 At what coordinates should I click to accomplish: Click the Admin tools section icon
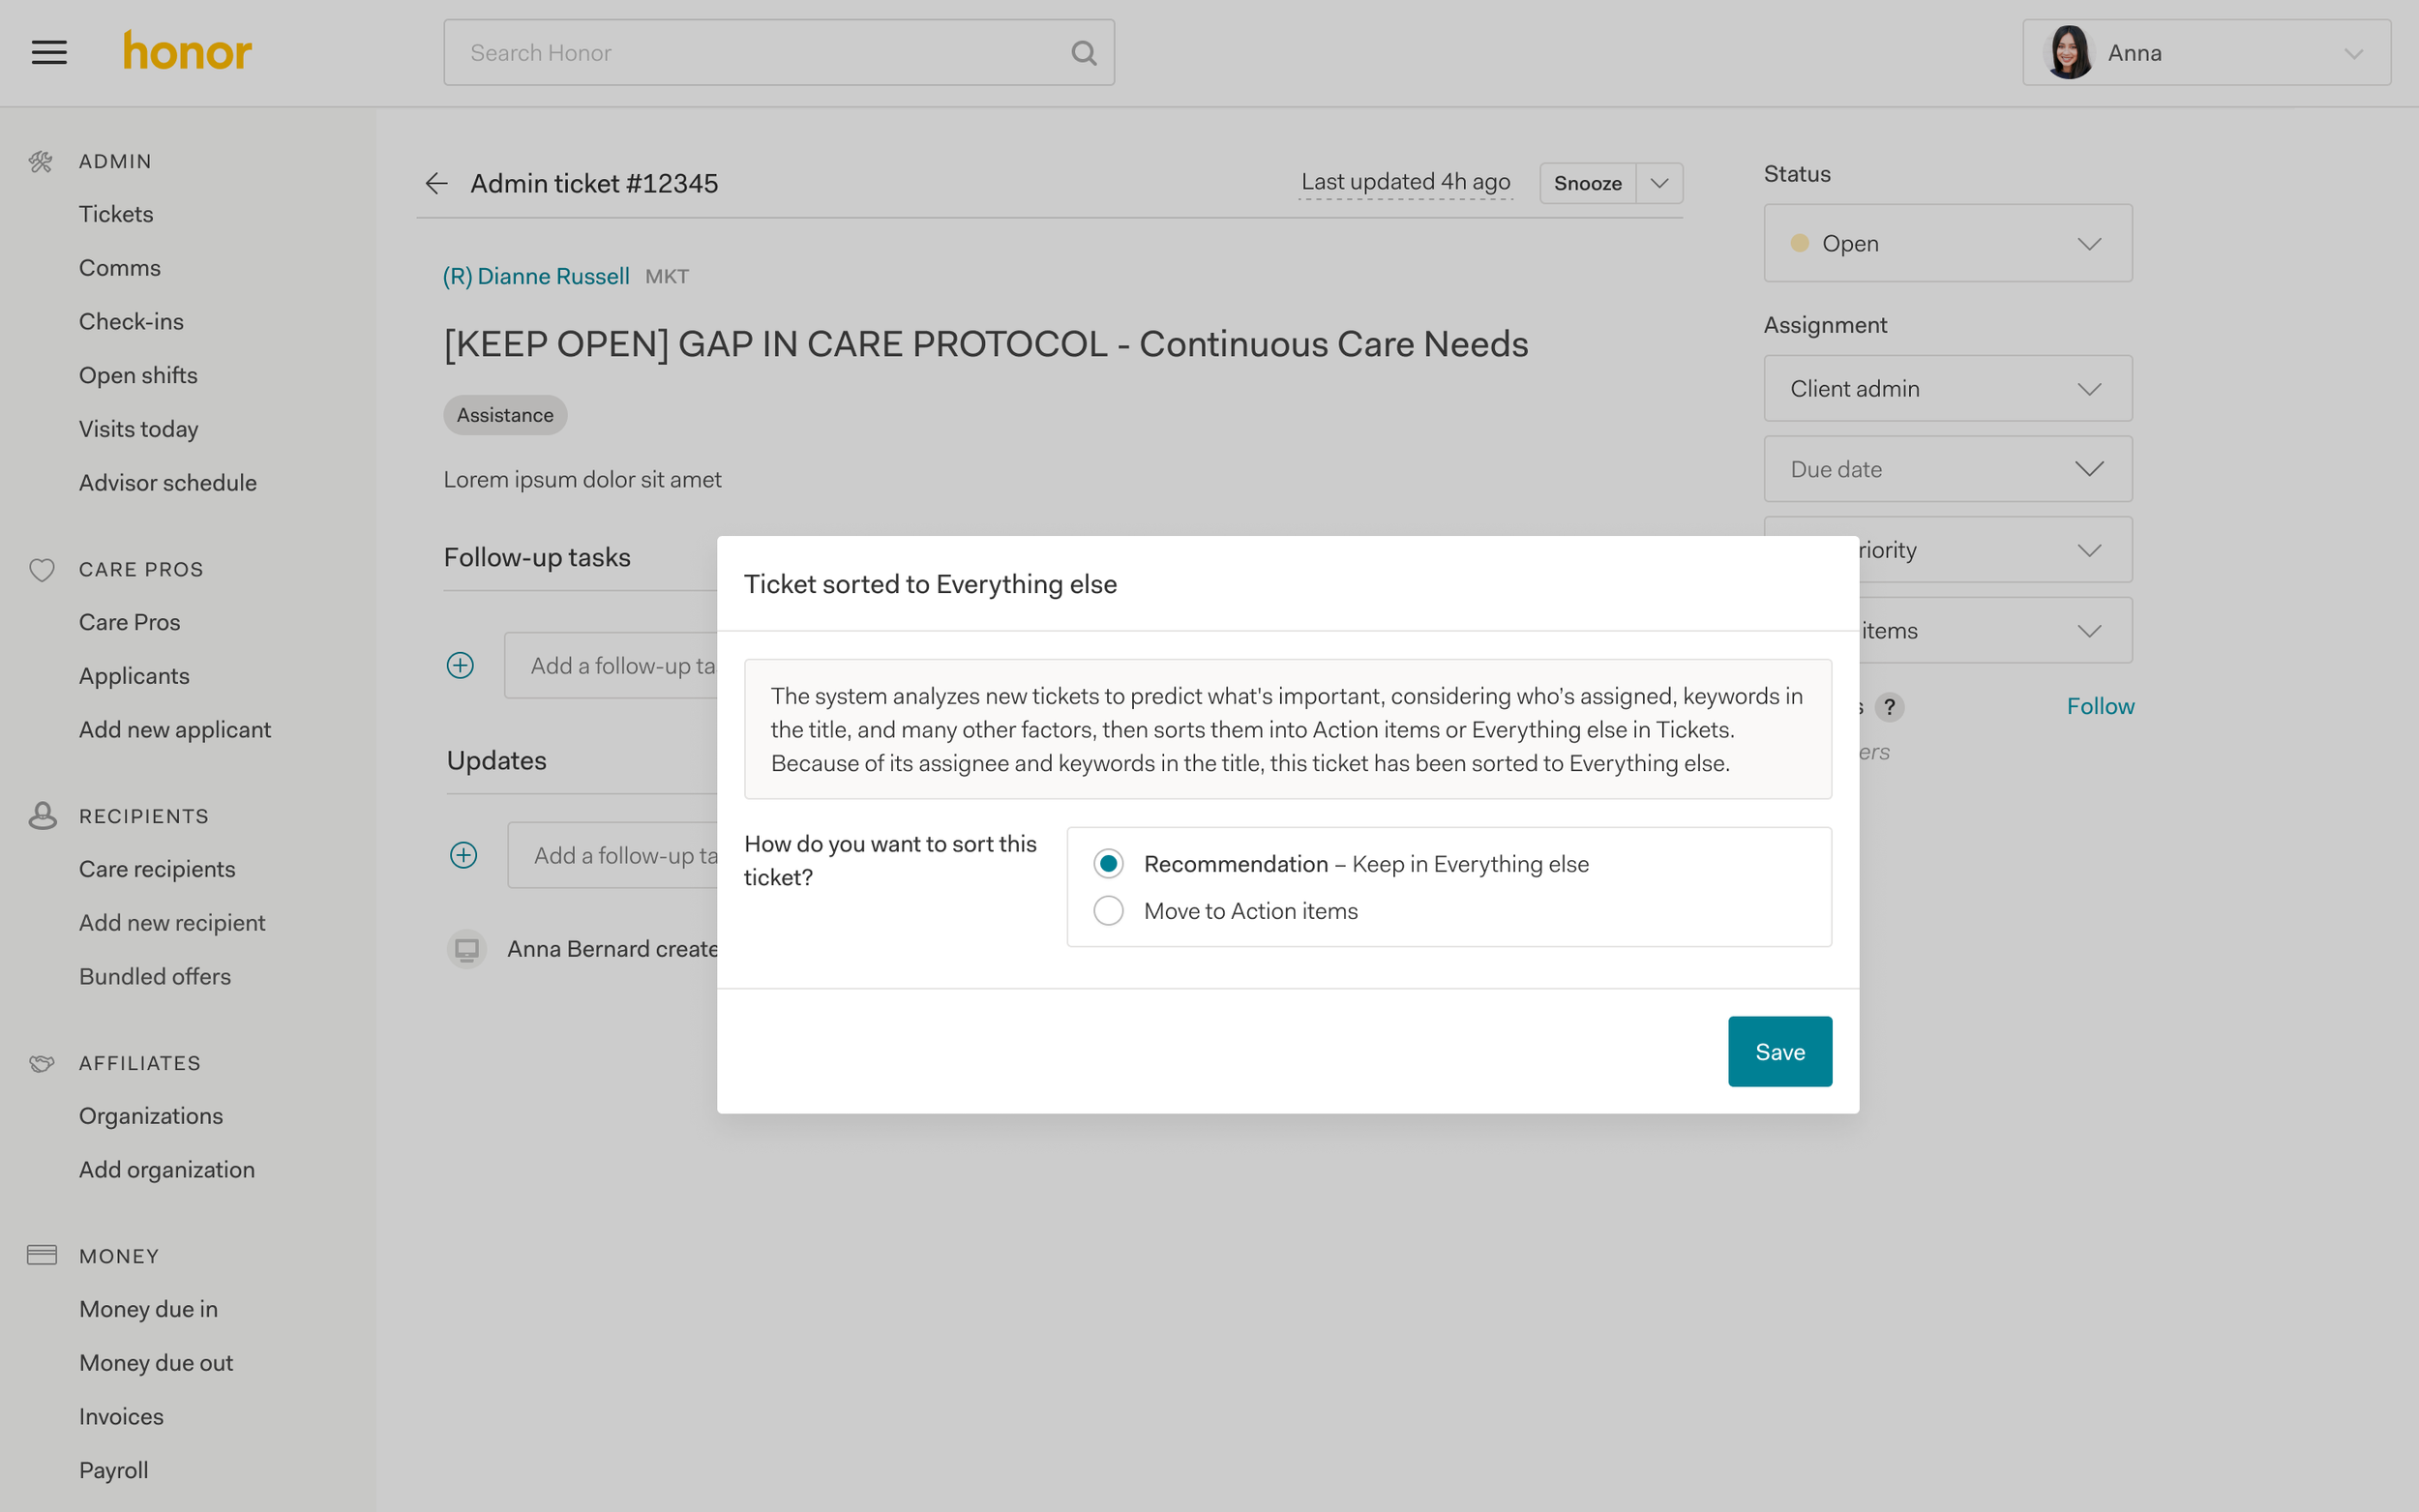[x=41, y=161]
